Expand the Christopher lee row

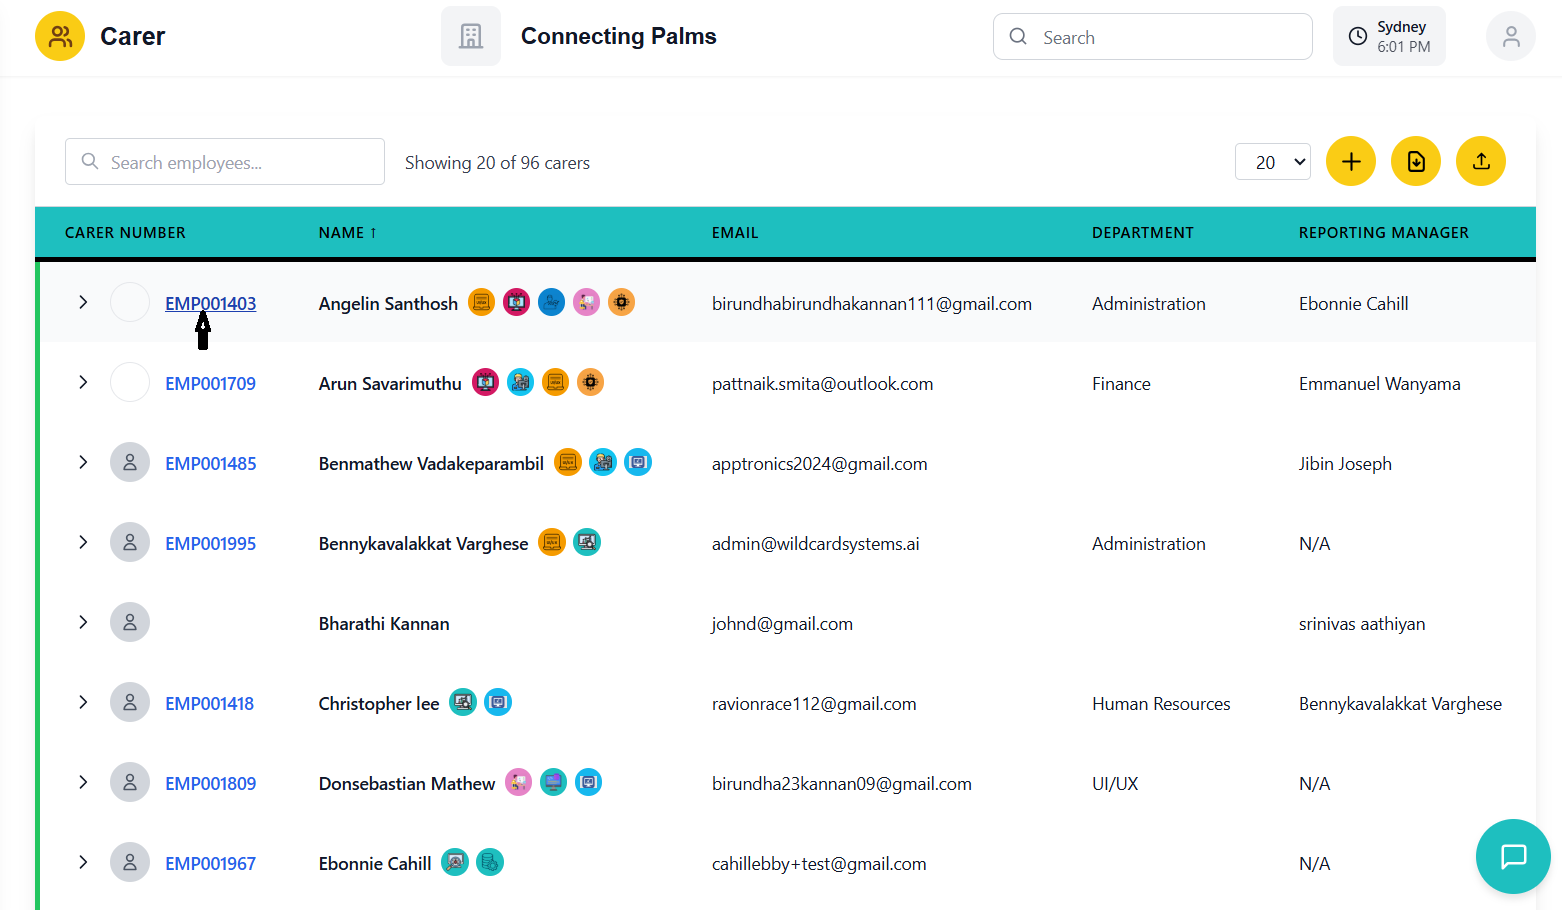83,702
